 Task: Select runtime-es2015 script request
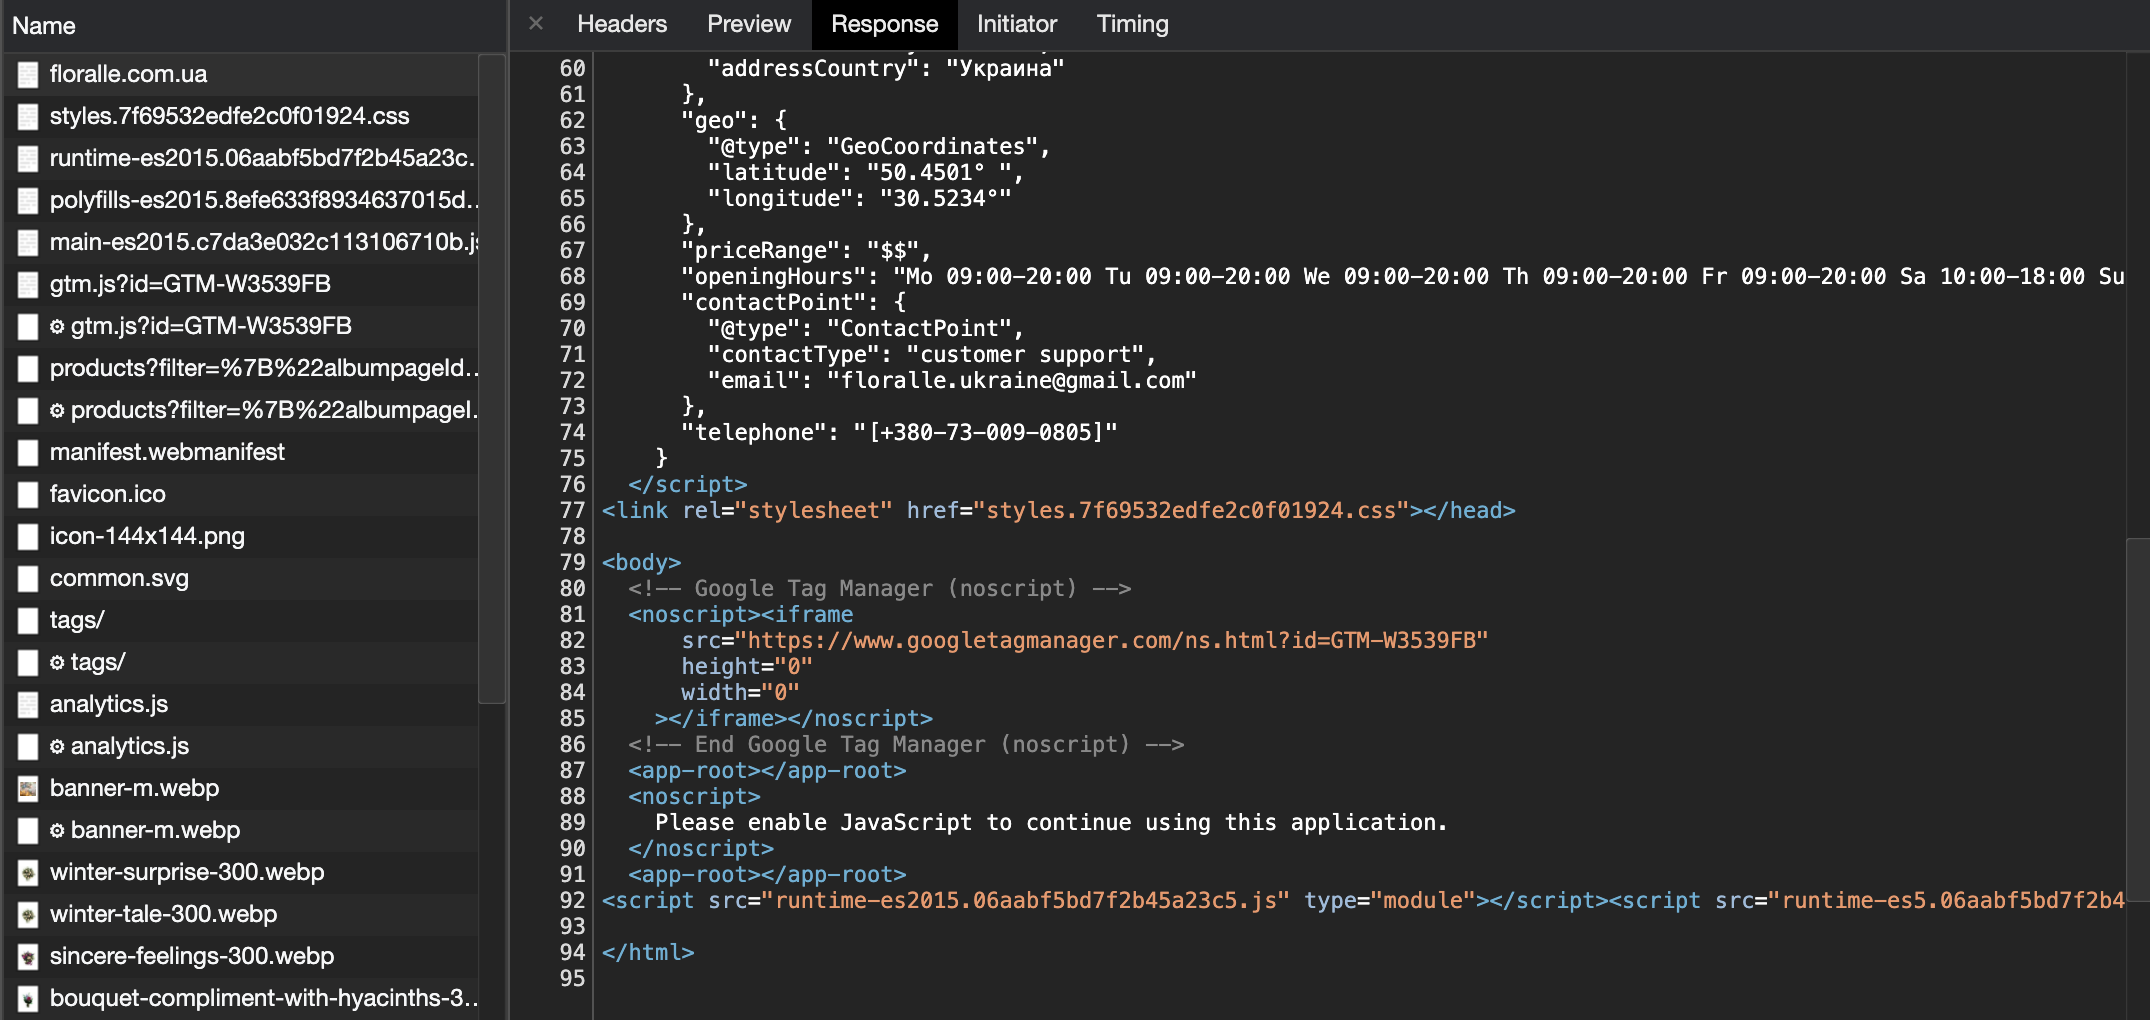coord(240,158)
